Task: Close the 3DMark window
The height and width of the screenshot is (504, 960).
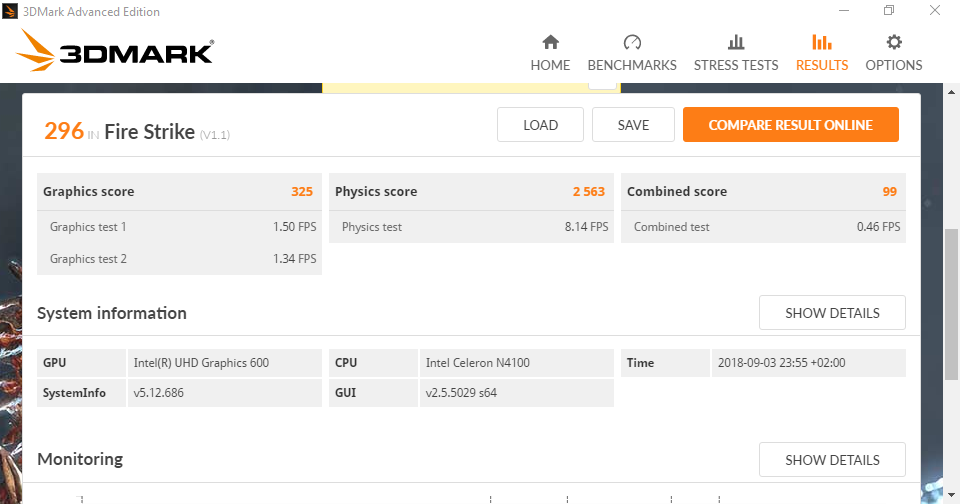Action: (x=935, y=10)
